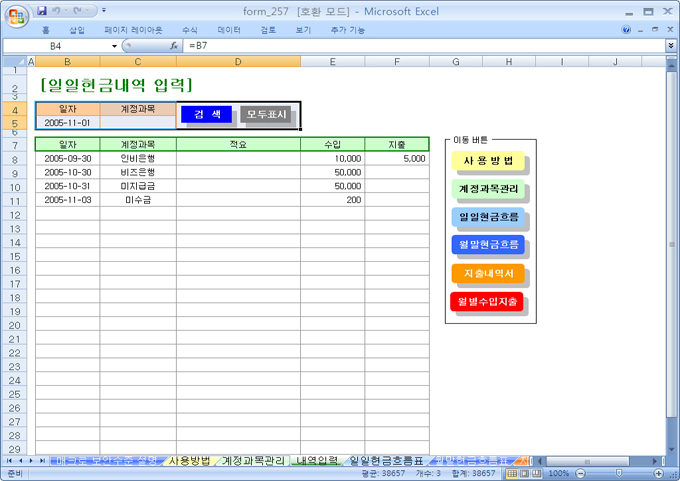Switch to Page Layout view in status bar
The width and height of the screenshot is (680, 481).
pos(525,473)
